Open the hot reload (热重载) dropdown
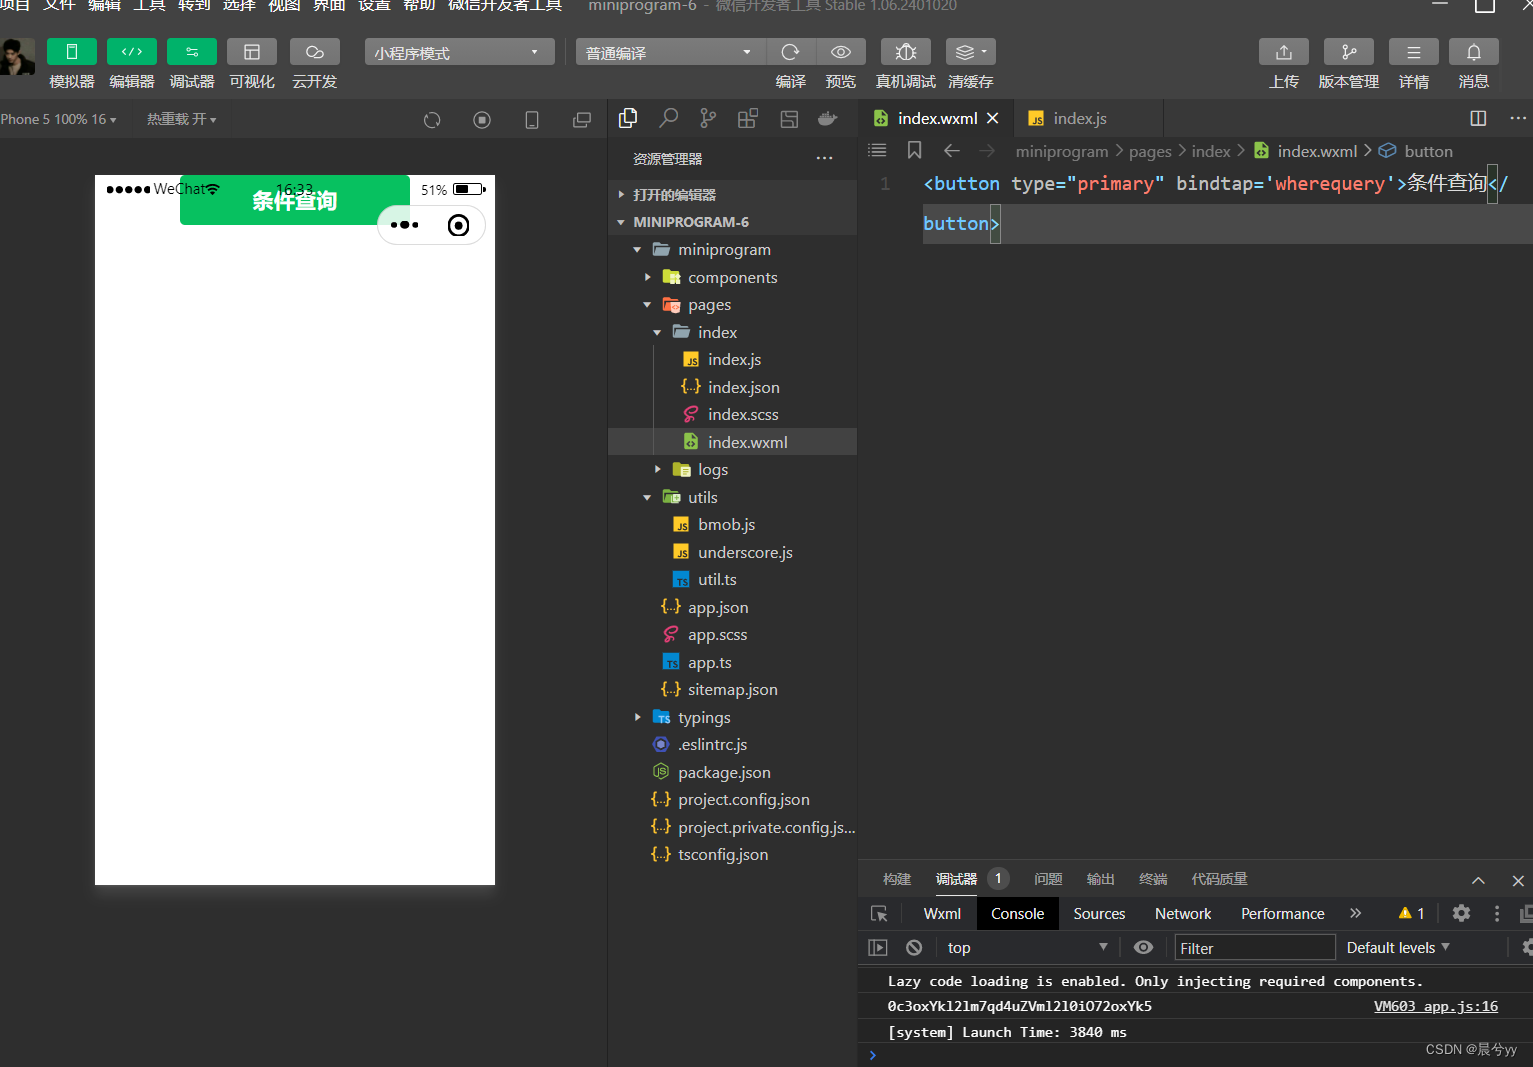Image resolution: width=1533 pixels, height=1067 pixels. click(x=182, y=119)
